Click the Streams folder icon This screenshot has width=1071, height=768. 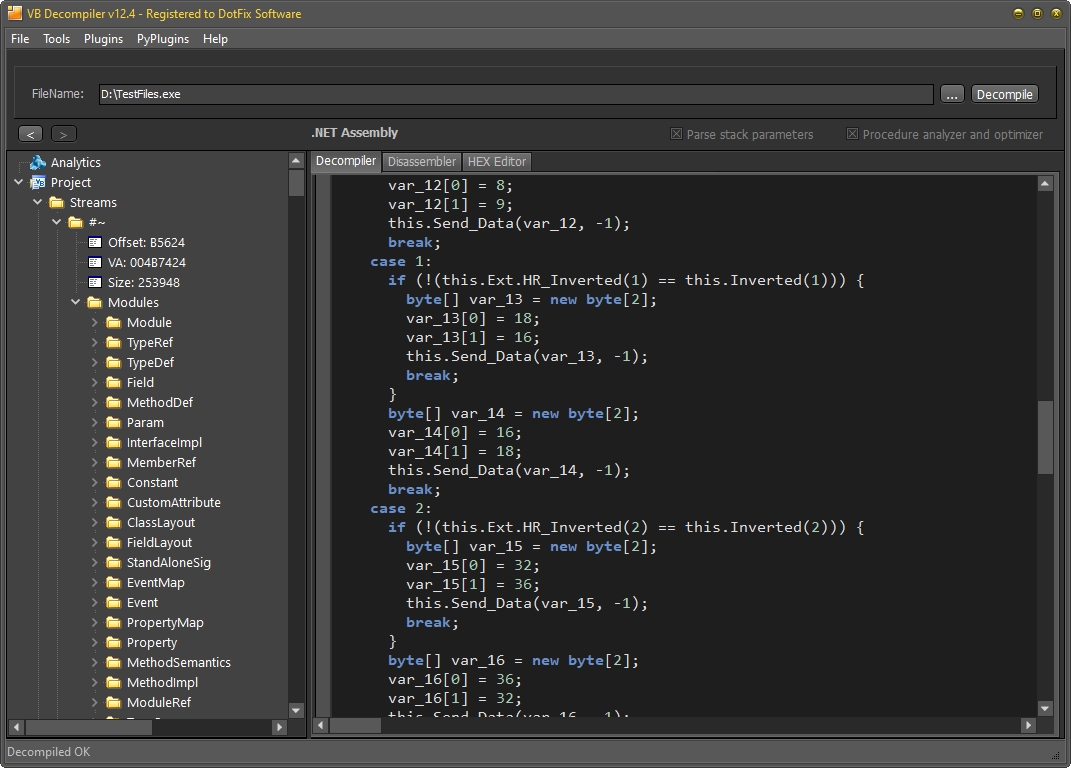57,202
